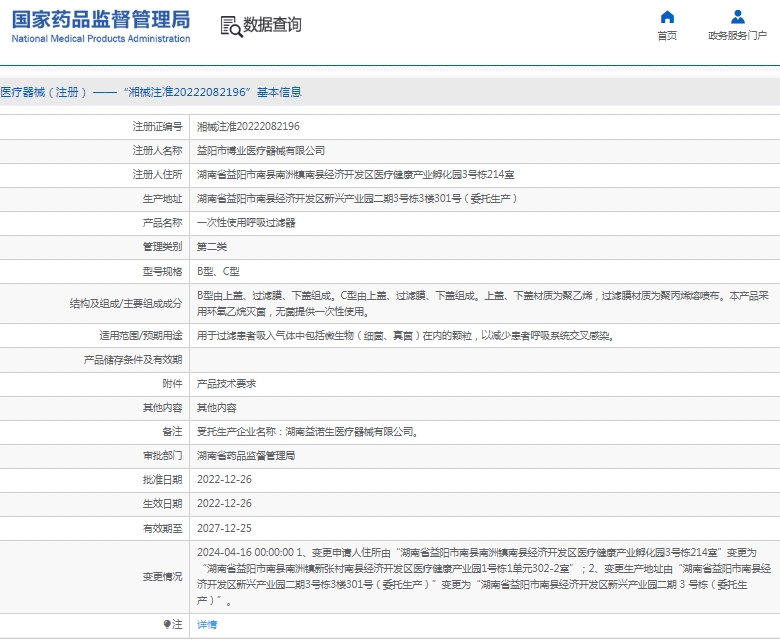
Task: Select model value B型、C型
Action: pyautogui.click(x=218, y=272)
